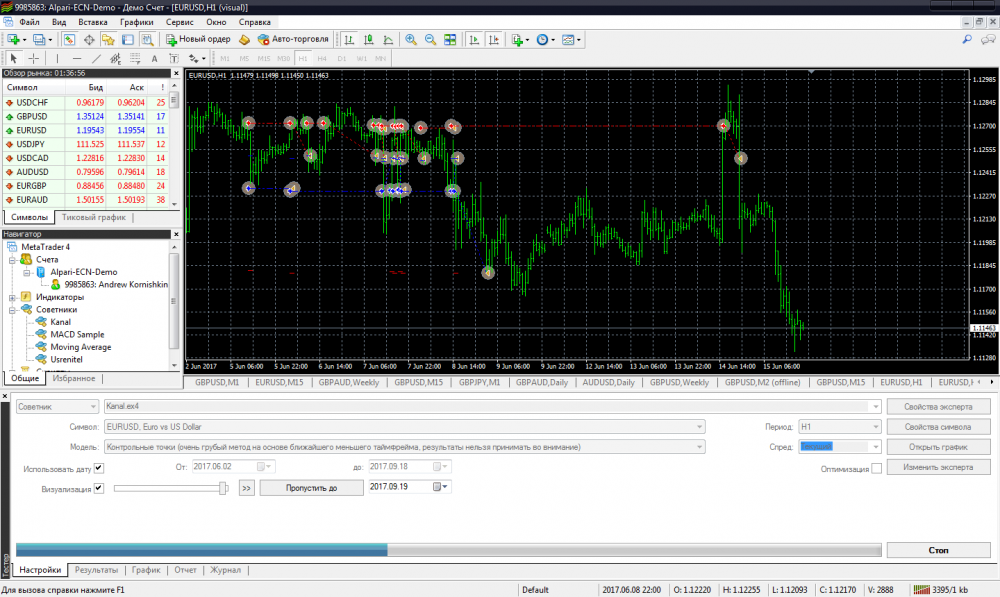Open the periods clock icon
1000x597 pixels.
tap(544, 40)
